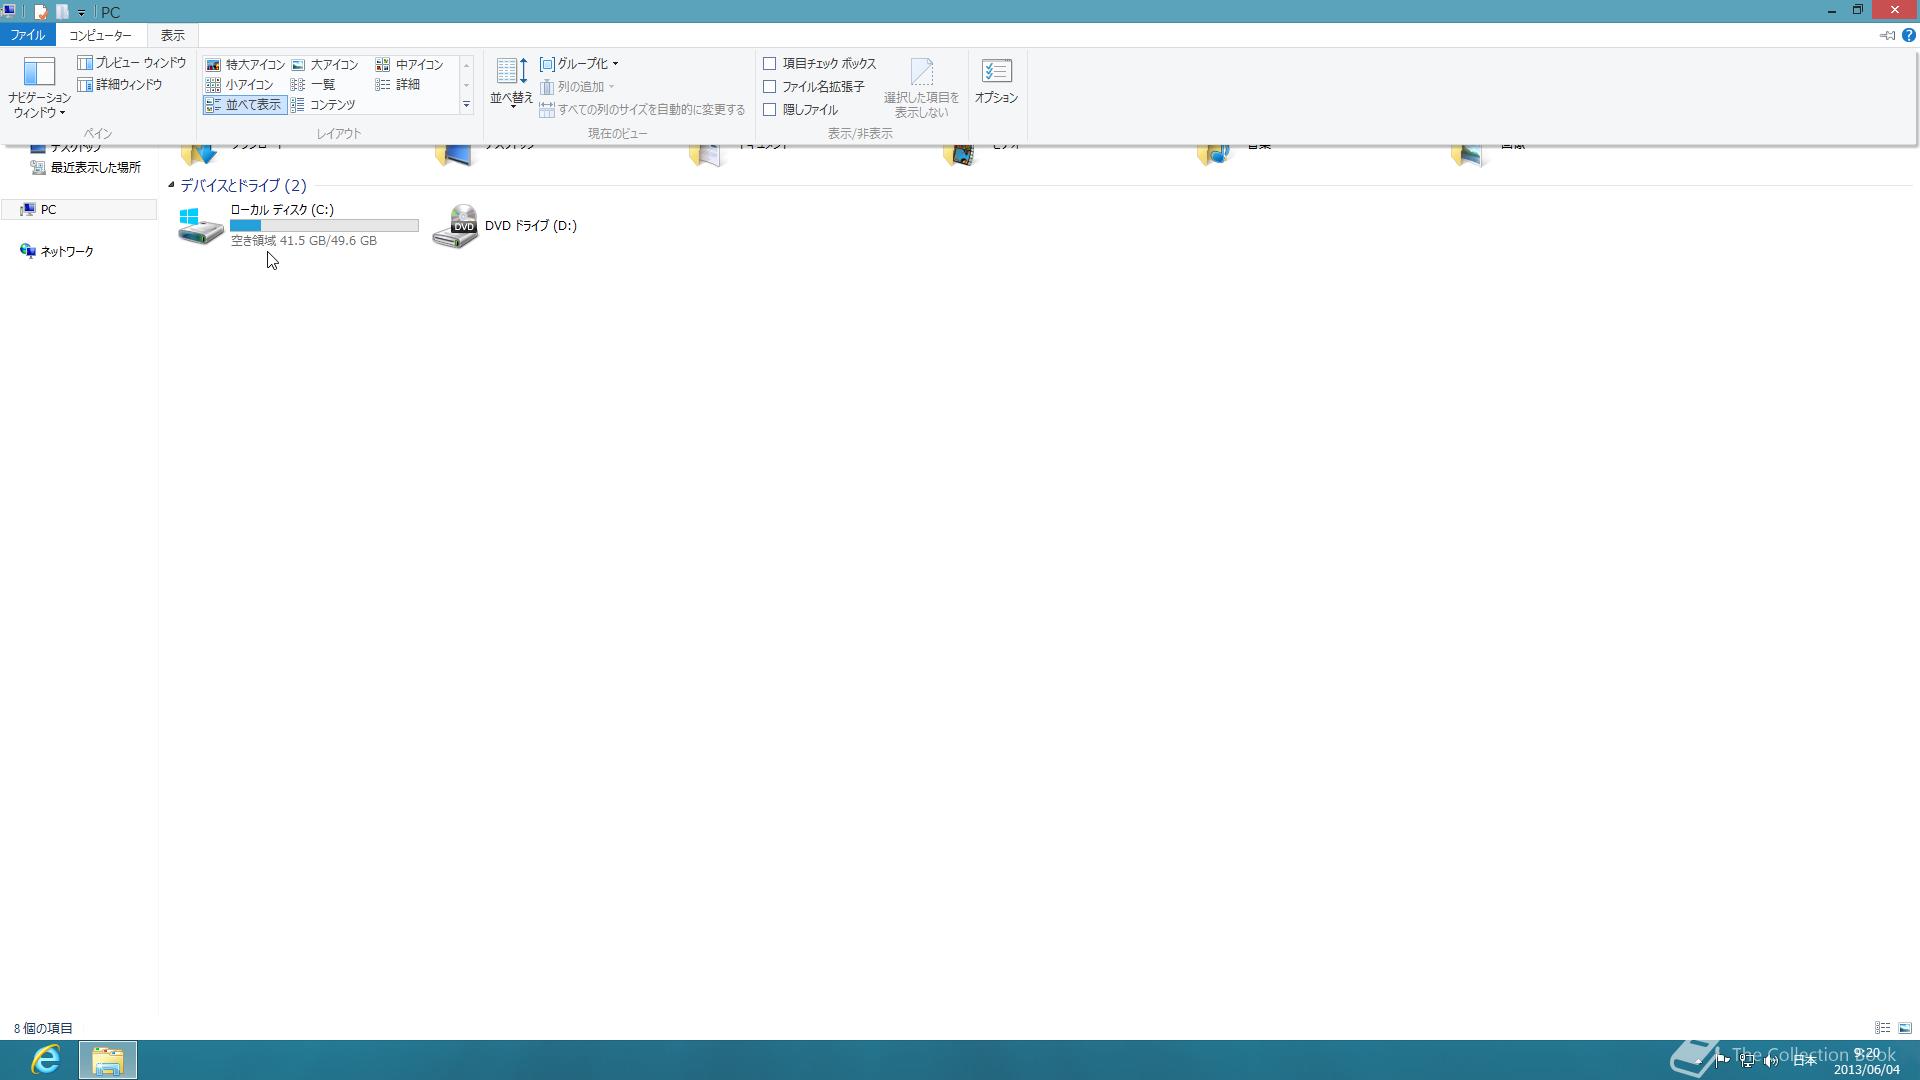Open folder オプション button
The width and height of the screenshot is (1920, 1080).
pyautogui.click(x=996, y=82)
